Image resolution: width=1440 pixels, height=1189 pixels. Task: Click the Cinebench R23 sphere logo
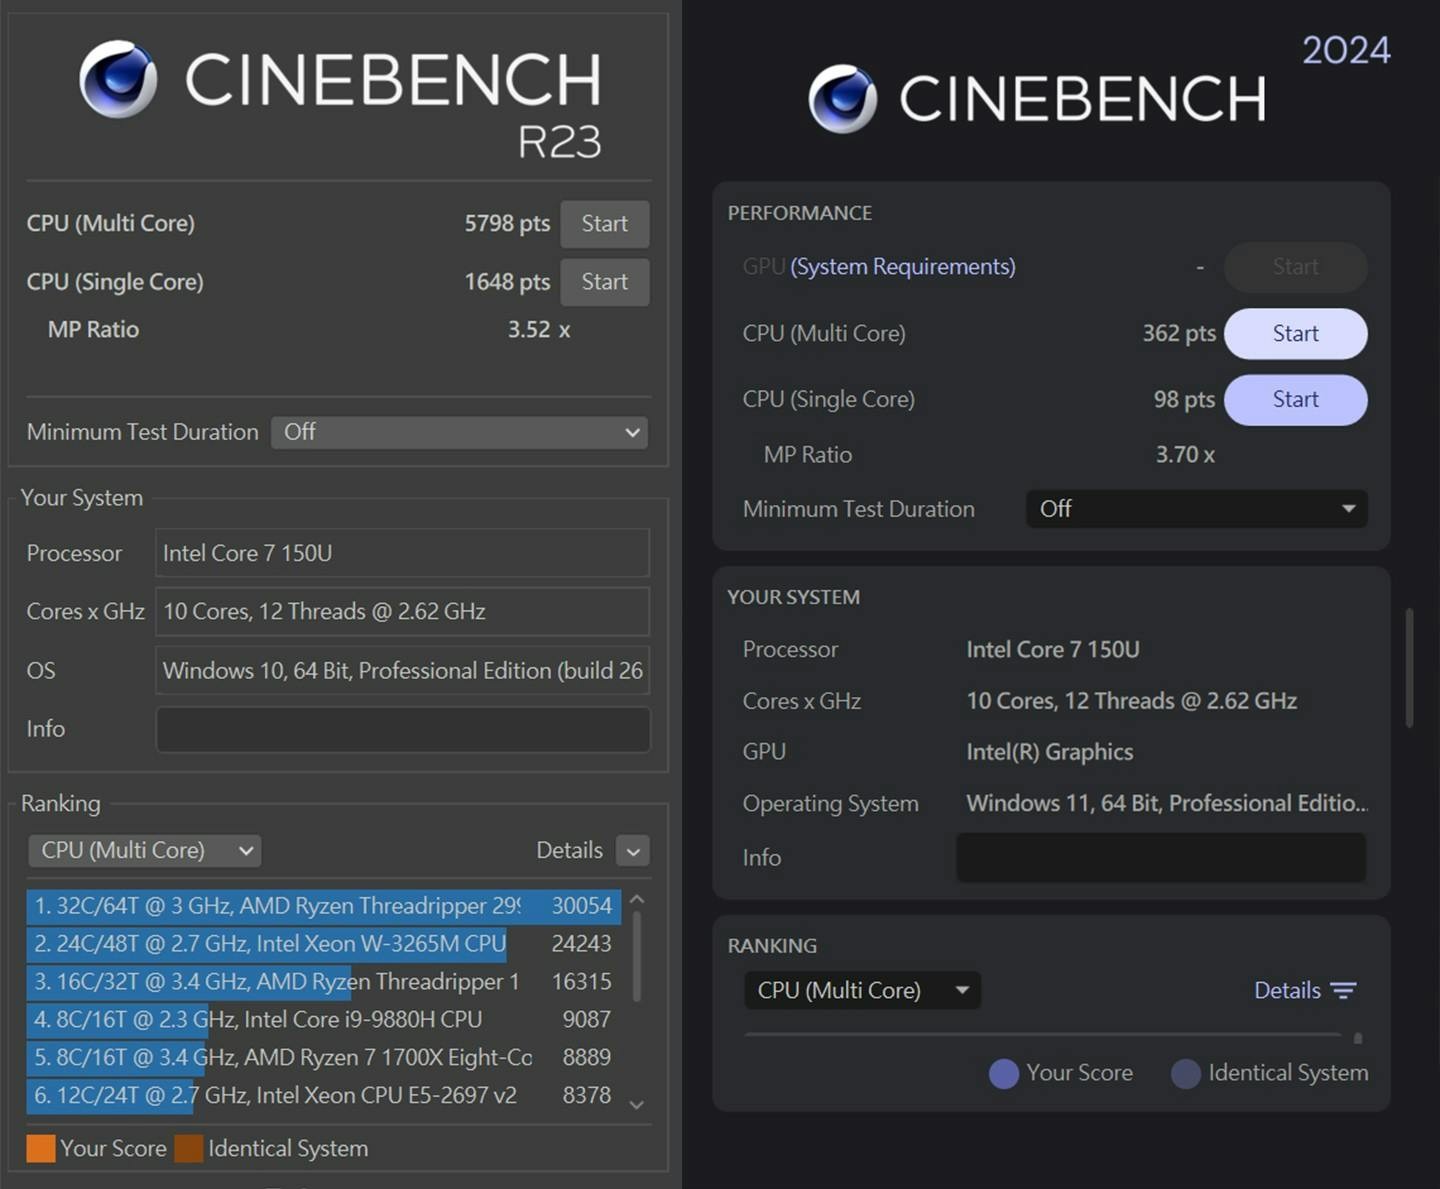[x=118, y=79]
